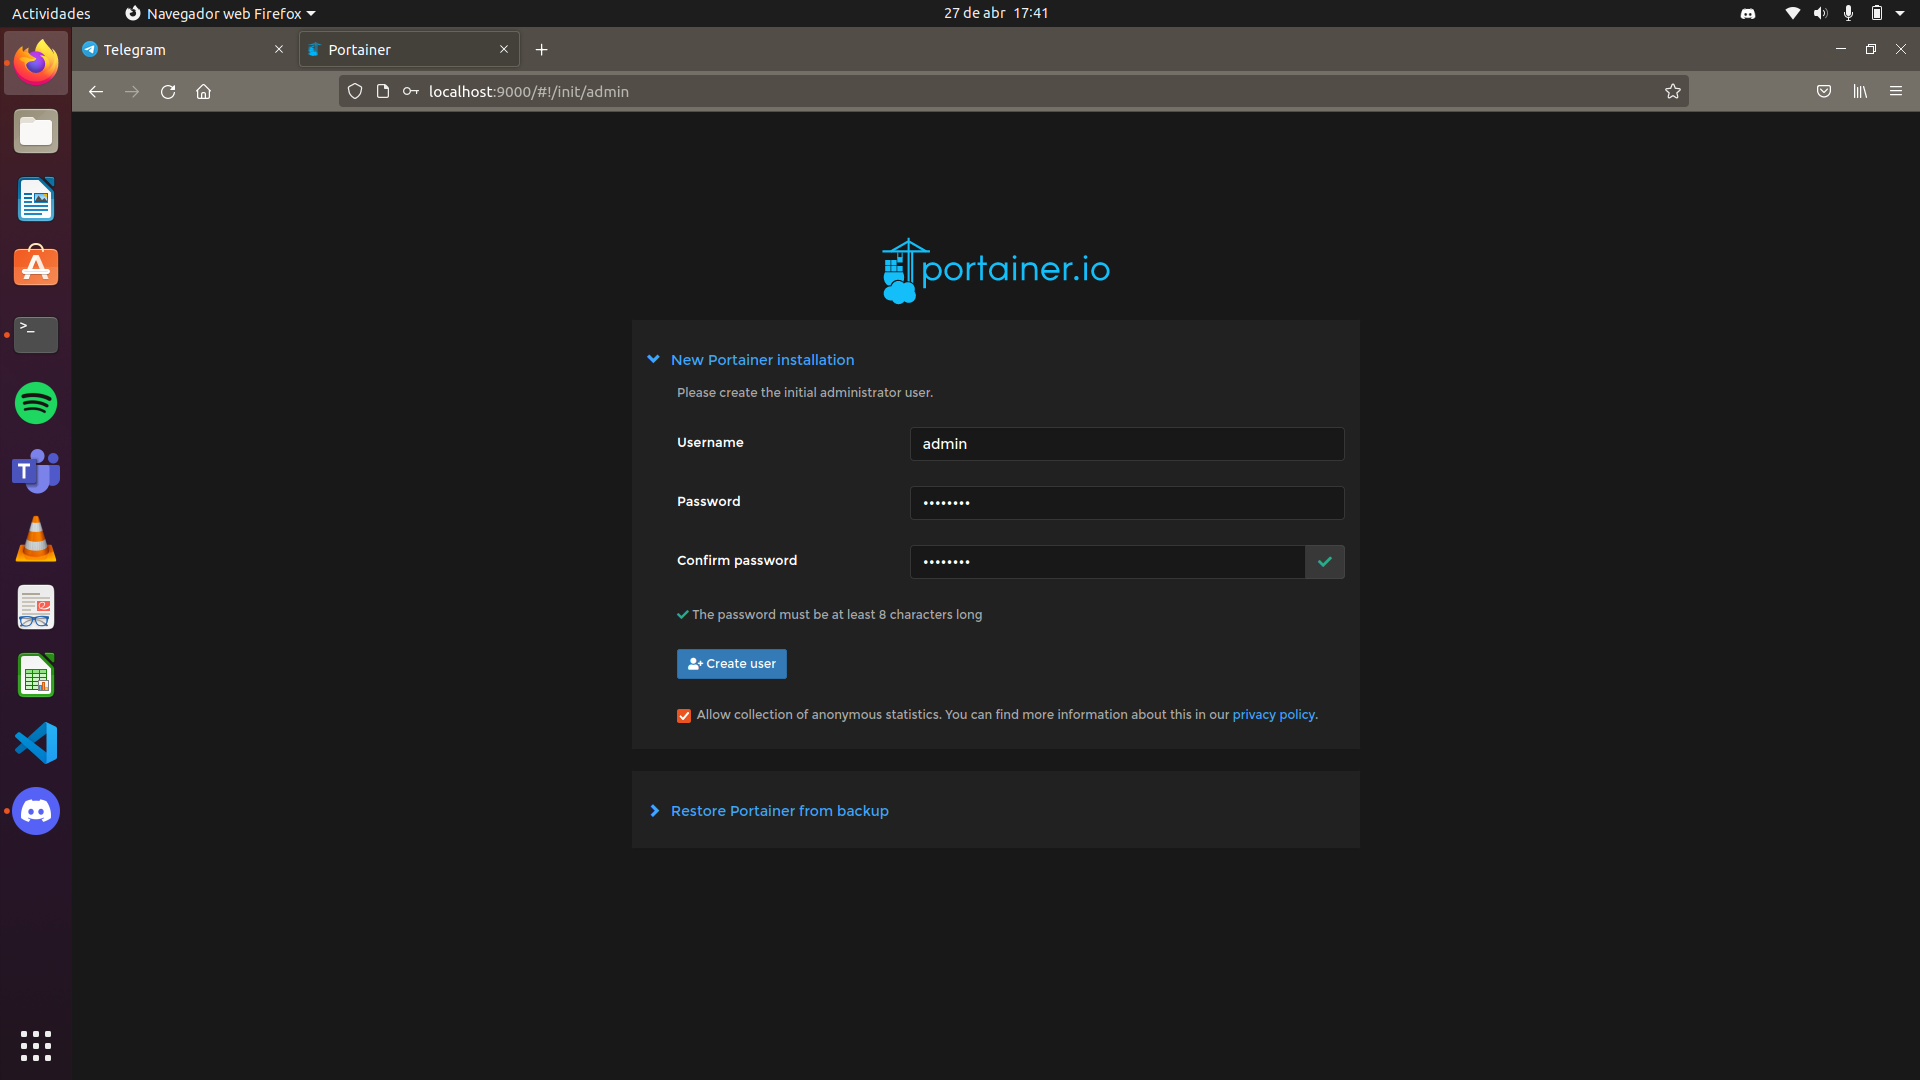
Task: Open the Terminal from the dock
Action: click(35, 335)
